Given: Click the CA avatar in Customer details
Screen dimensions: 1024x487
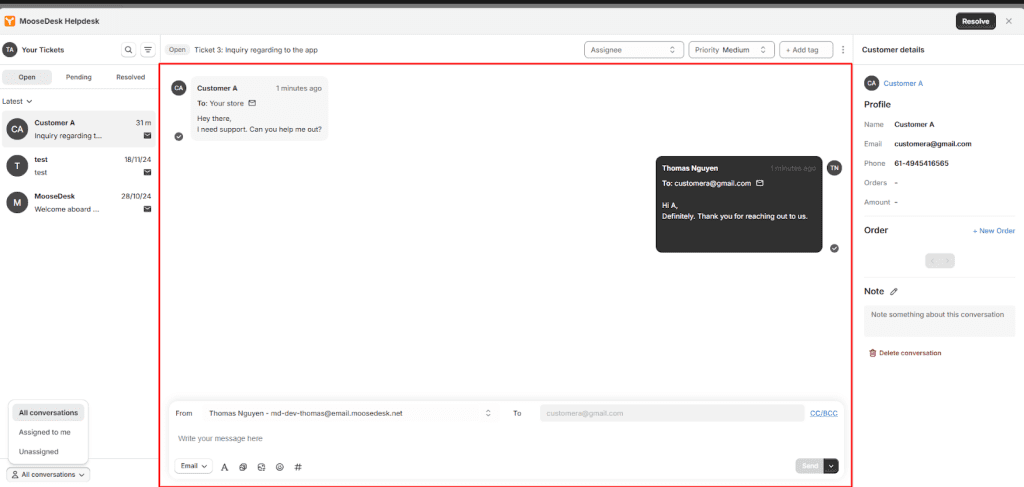Looking at the screenshot, I should coord(871,83).
